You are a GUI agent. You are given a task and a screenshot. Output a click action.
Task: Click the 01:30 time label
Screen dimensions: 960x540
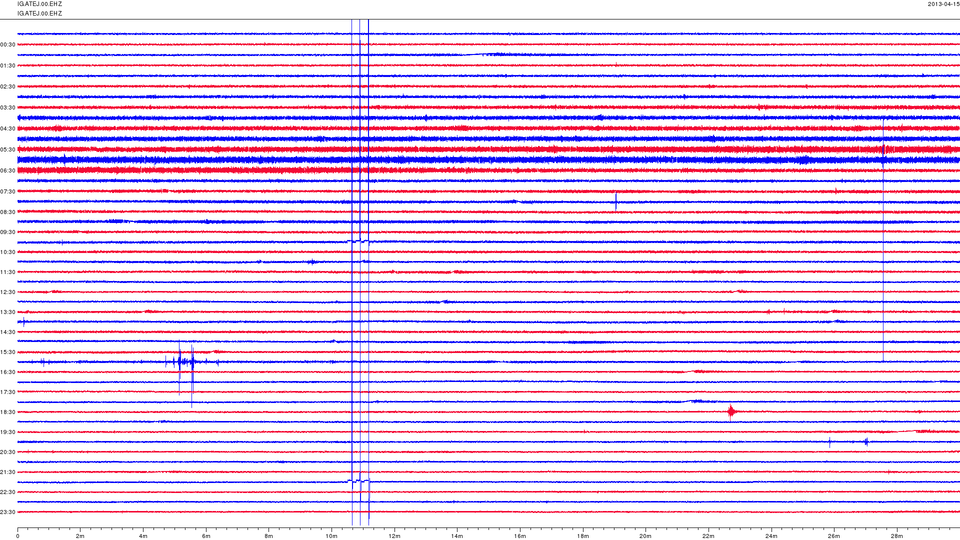[x=8, y=66]
